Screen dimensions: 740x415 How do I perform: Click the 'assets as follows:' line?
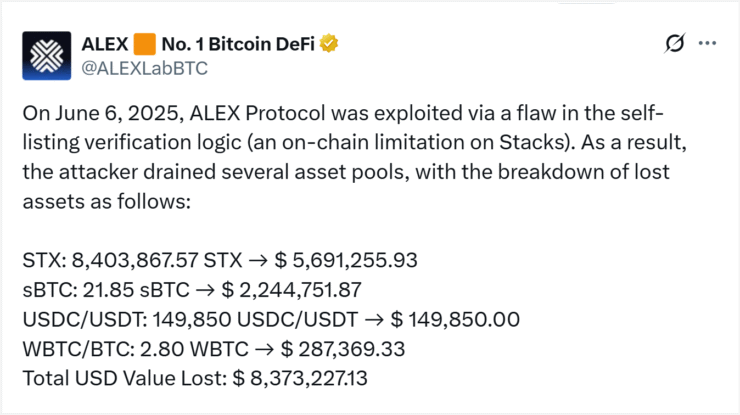[107, 202]
